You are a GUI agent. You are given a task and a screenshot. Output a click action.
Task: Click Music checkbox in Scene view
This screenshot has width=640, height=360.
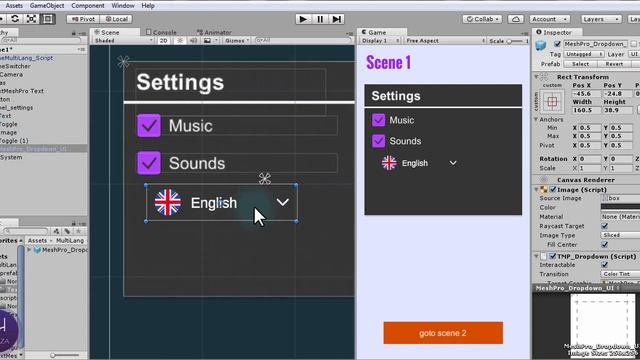[149, 125]
